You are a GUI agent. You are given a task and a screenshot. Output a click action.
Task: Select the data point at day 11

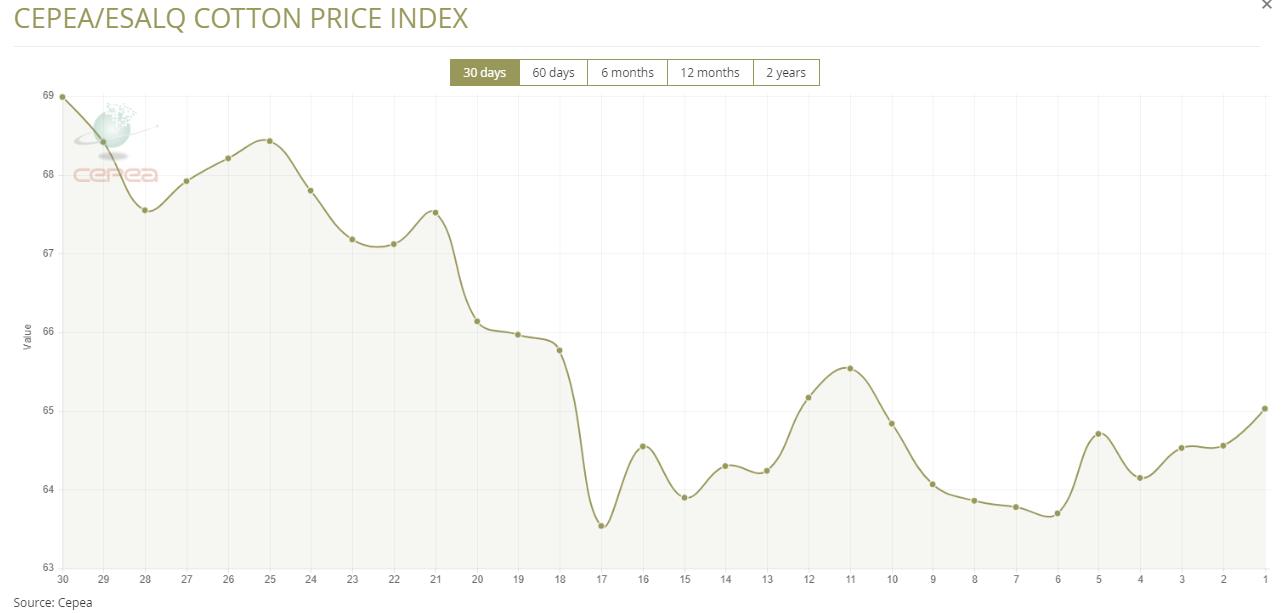[850, 368]
